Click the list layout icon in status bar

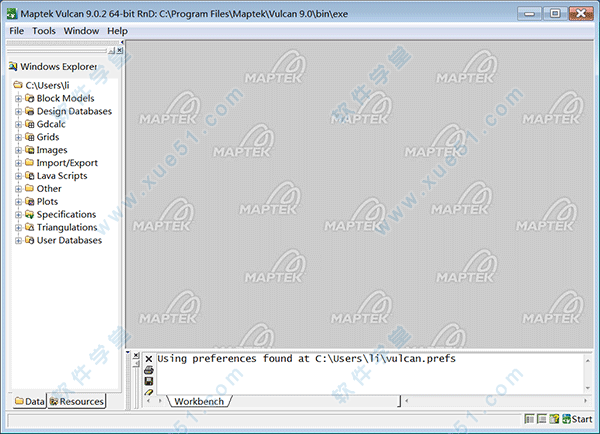click(x=542, y=419)
